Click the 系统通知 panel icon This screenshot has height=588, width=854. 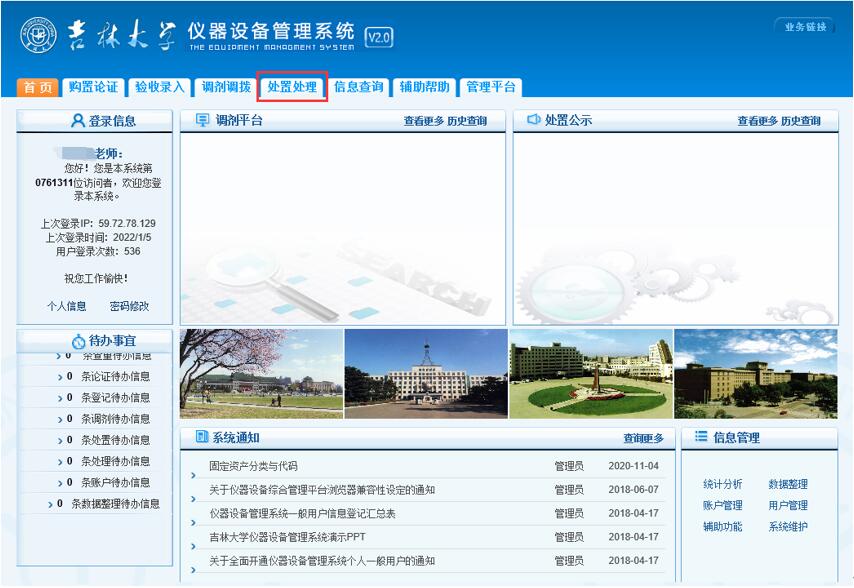[x=201, y=437]
